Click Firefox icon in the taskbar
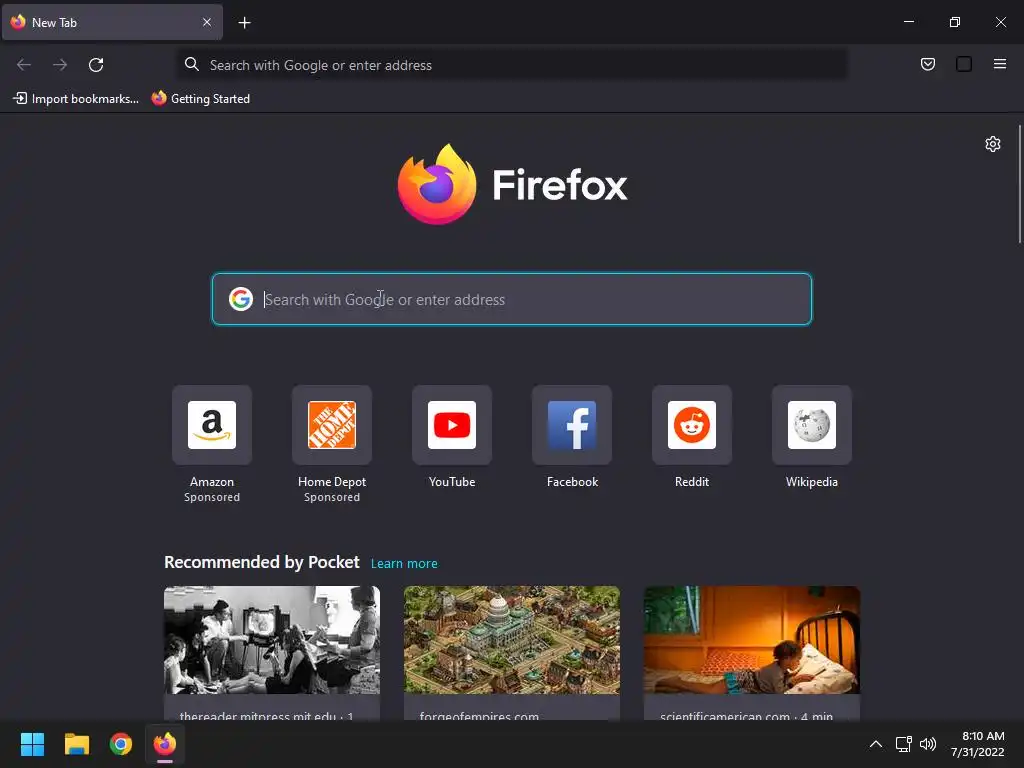The height and width of the screenshot is (768, 1024). pyautogui.click(x=165, y=744)
